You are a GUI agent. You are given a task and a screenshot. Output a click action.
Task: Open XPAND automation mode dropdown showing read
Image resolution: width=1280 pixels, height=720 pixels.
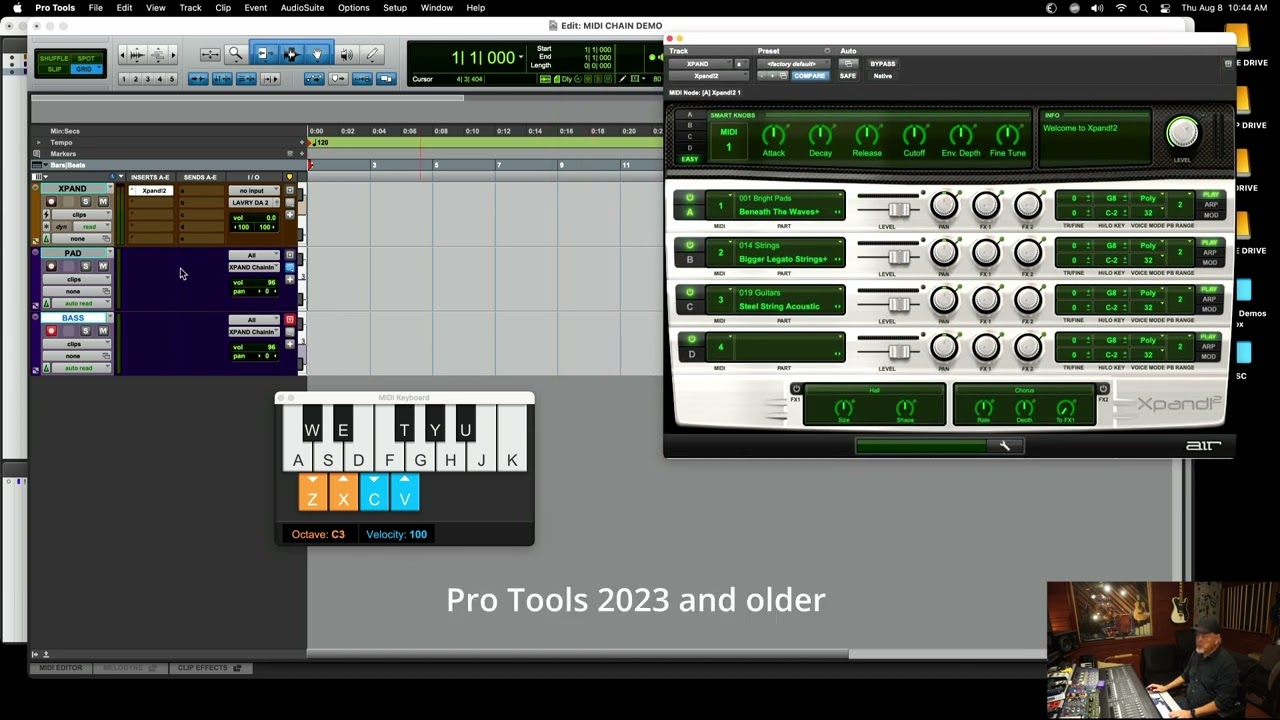click(x=90, y=227)
